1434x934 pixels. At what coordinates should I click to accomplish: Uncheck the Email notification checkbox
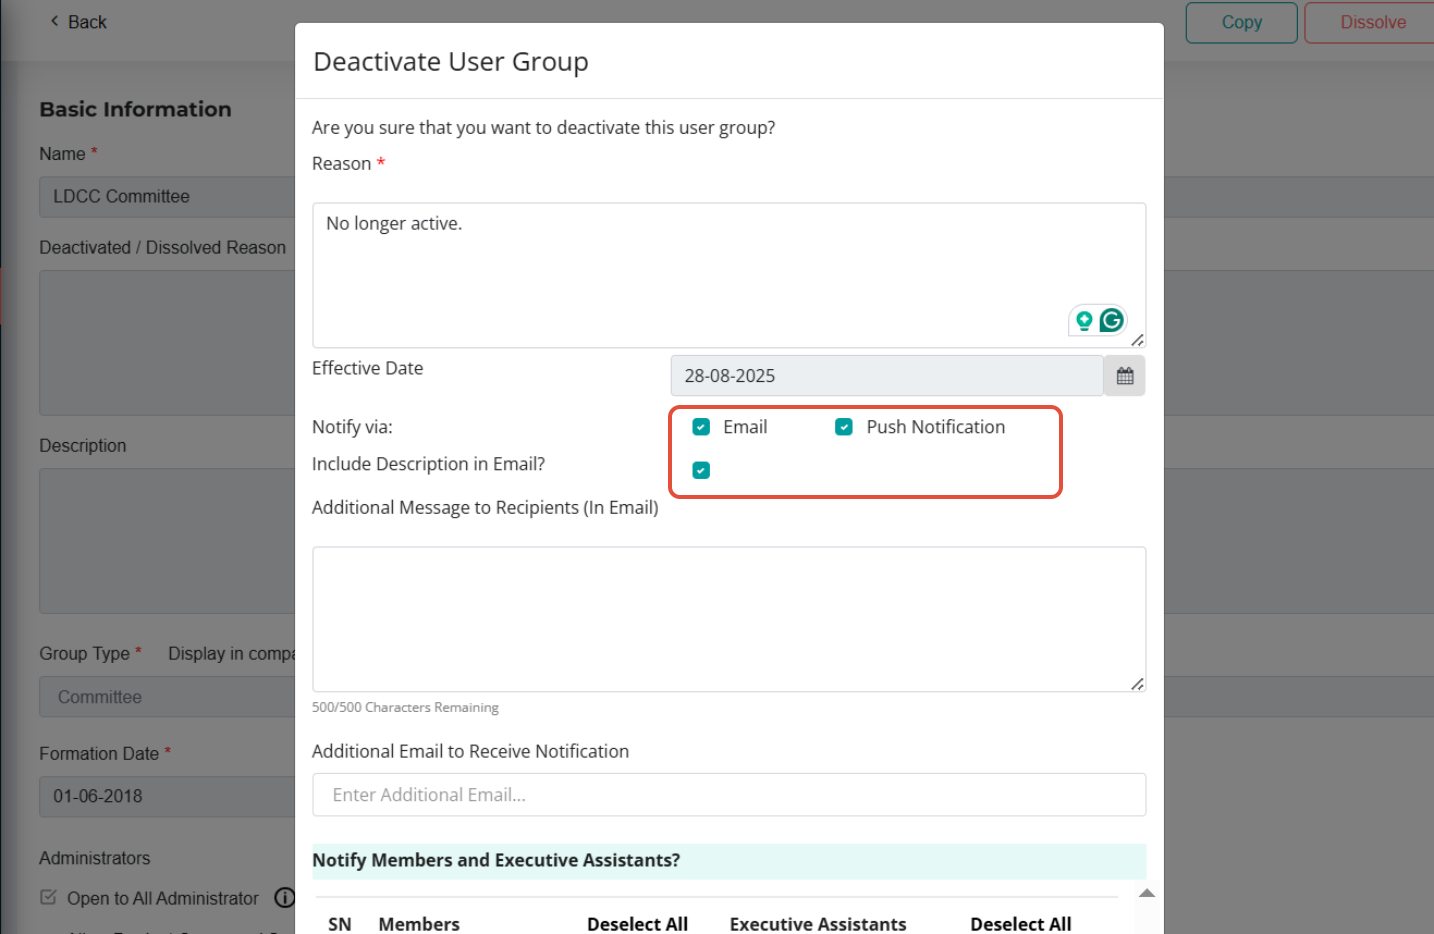[x=701, y=427]
